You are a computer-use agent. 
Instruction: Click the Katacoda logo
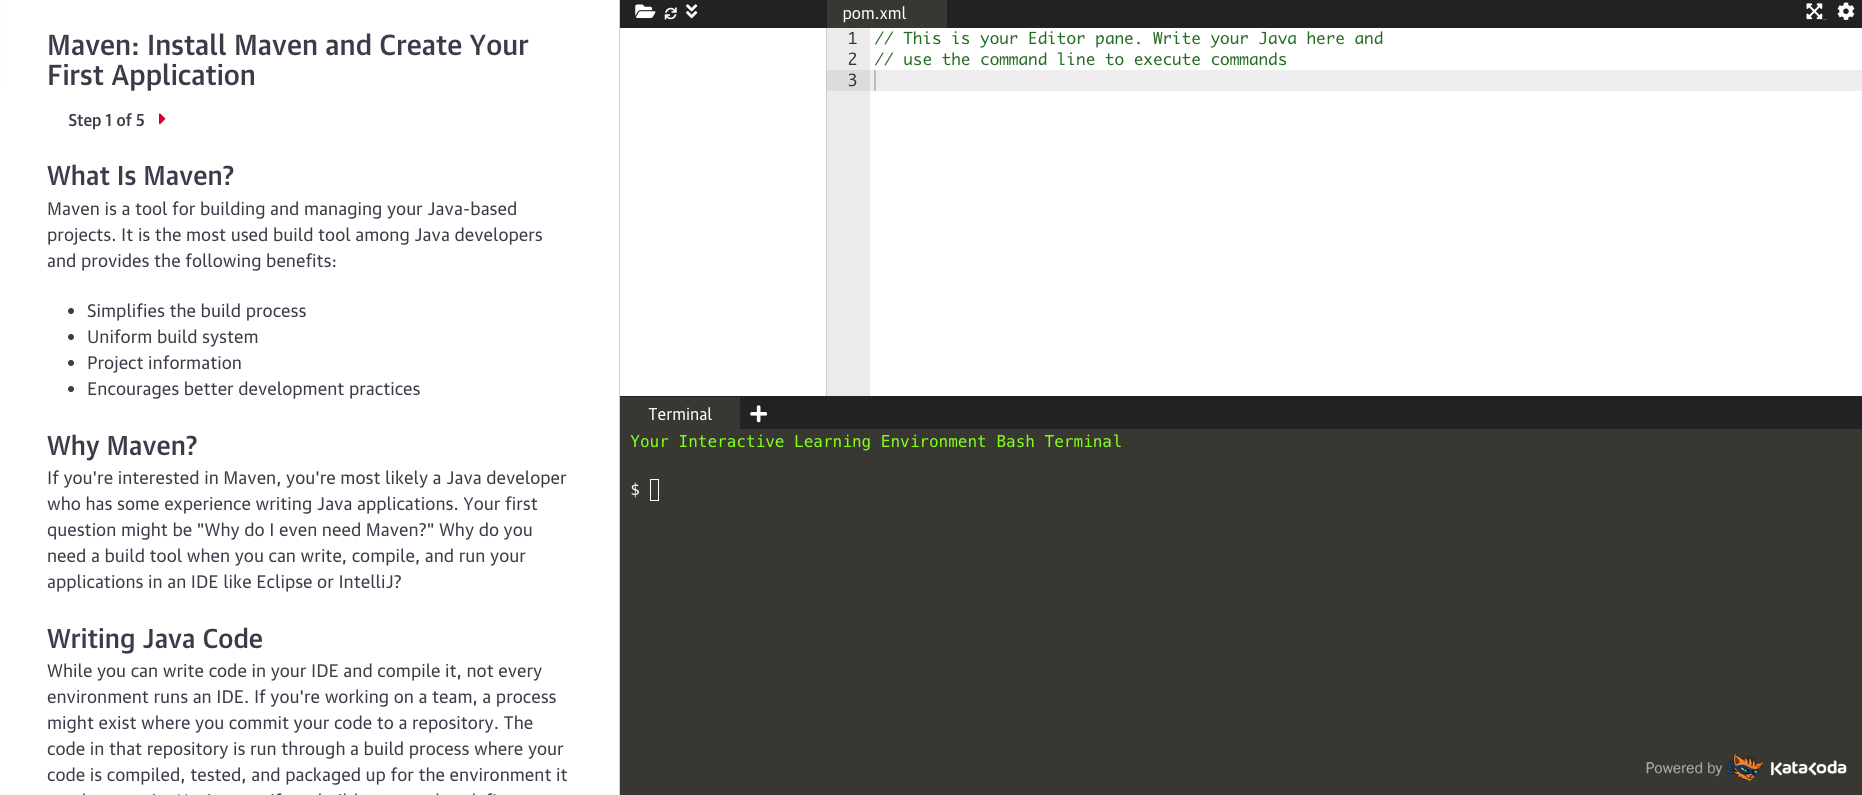1807,768
